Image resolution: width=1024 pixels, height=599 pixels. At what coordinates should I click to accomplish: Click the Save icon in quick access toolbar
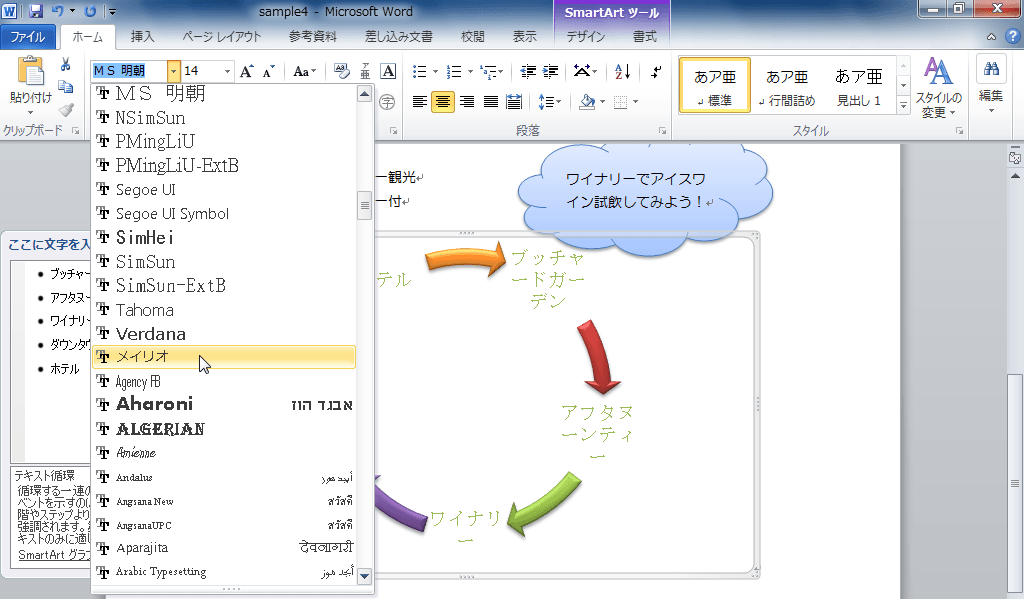point(36,11)
